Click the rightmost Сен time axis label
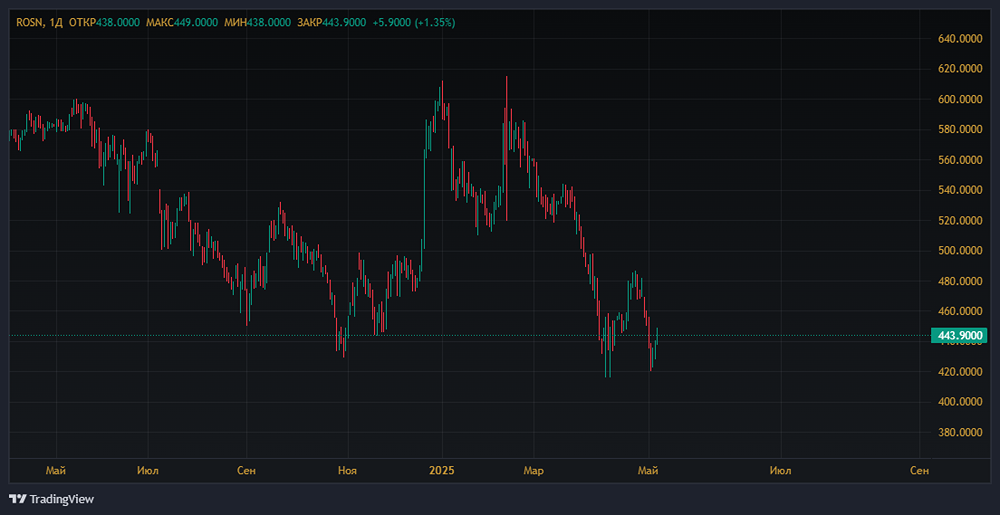The width and height of the screenshot is (1000, 515). click(x=920, y=469)
